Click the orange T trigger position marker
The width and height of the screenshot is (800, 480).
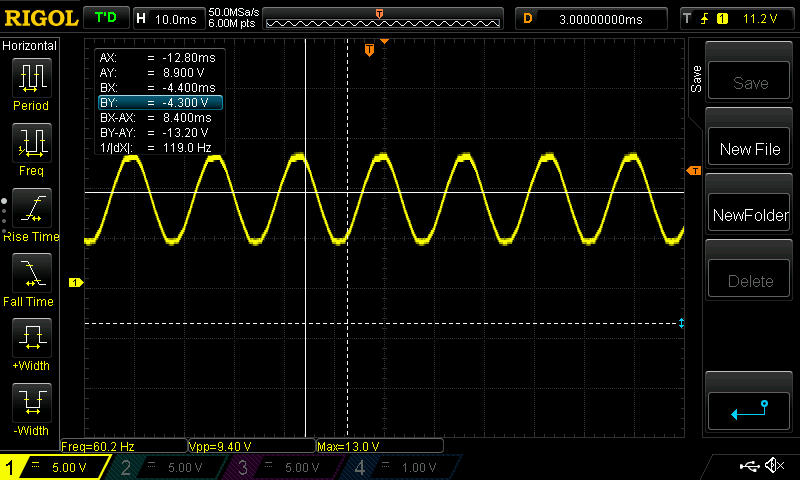tap(369, 49)
